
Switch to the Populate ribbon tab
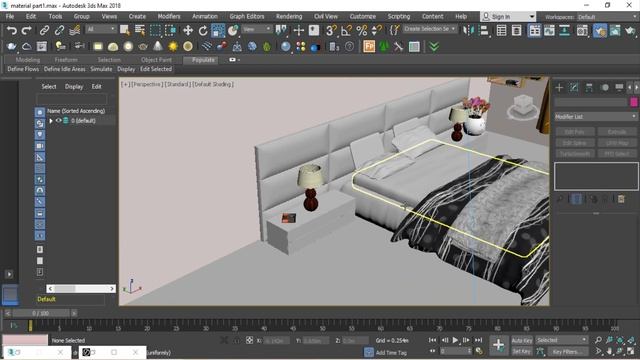(203, 60)
